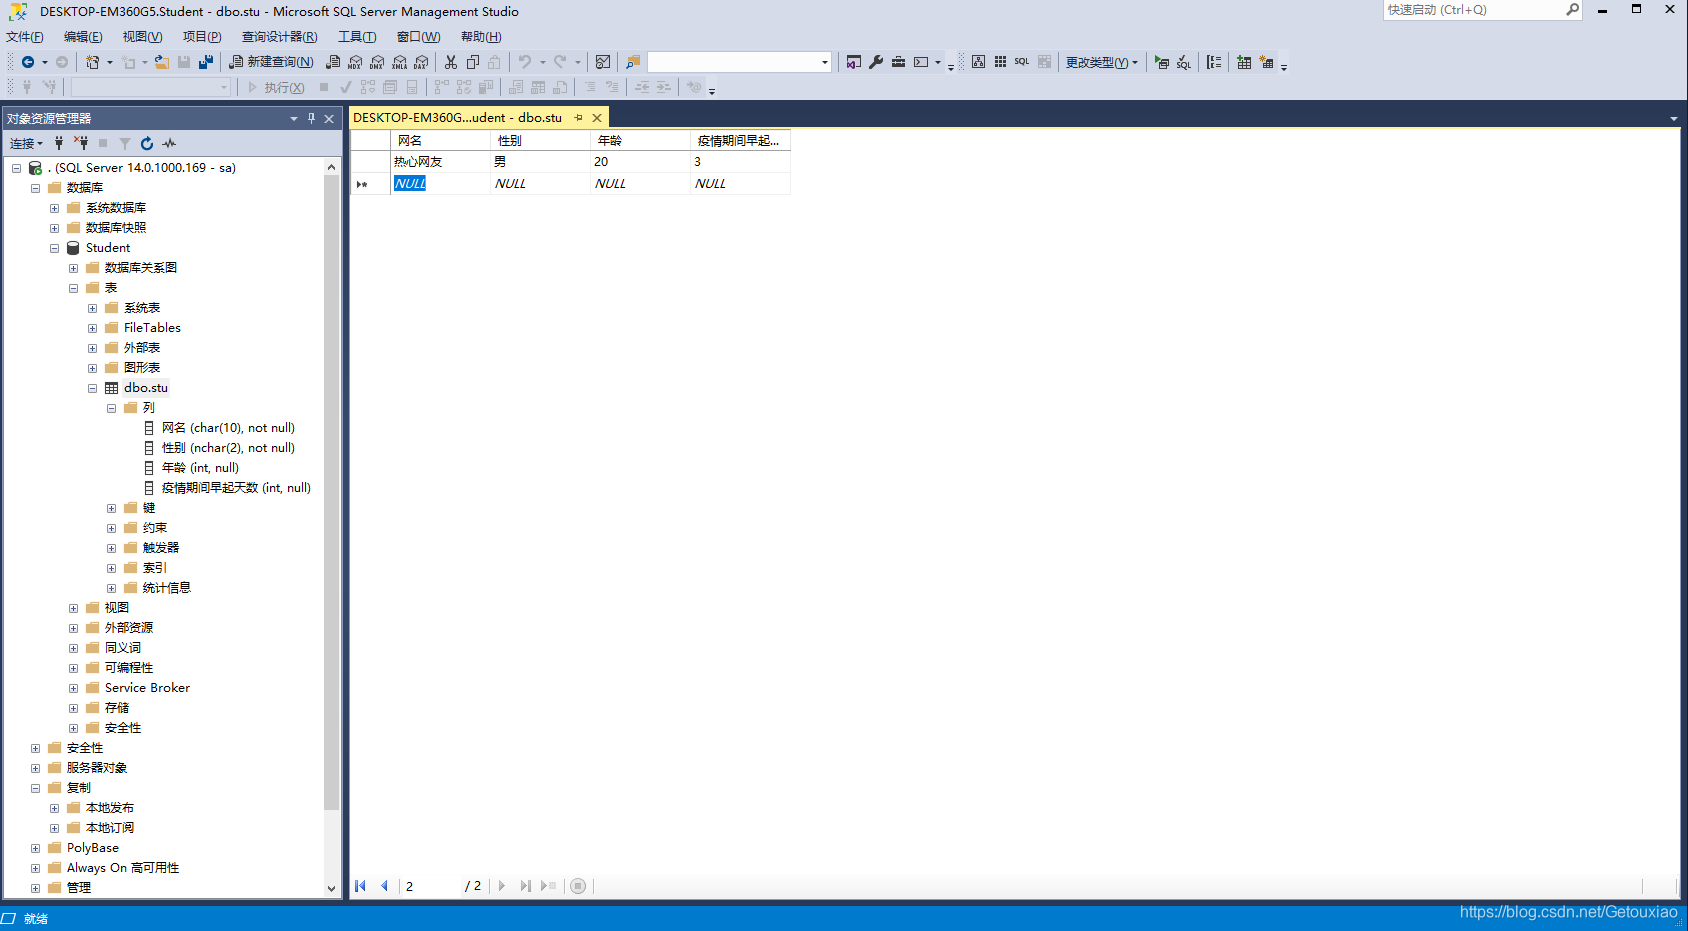Click the 热心网友 table cell
The height and width of the screenshot is (931, 1688).
[x=440, y=162]
